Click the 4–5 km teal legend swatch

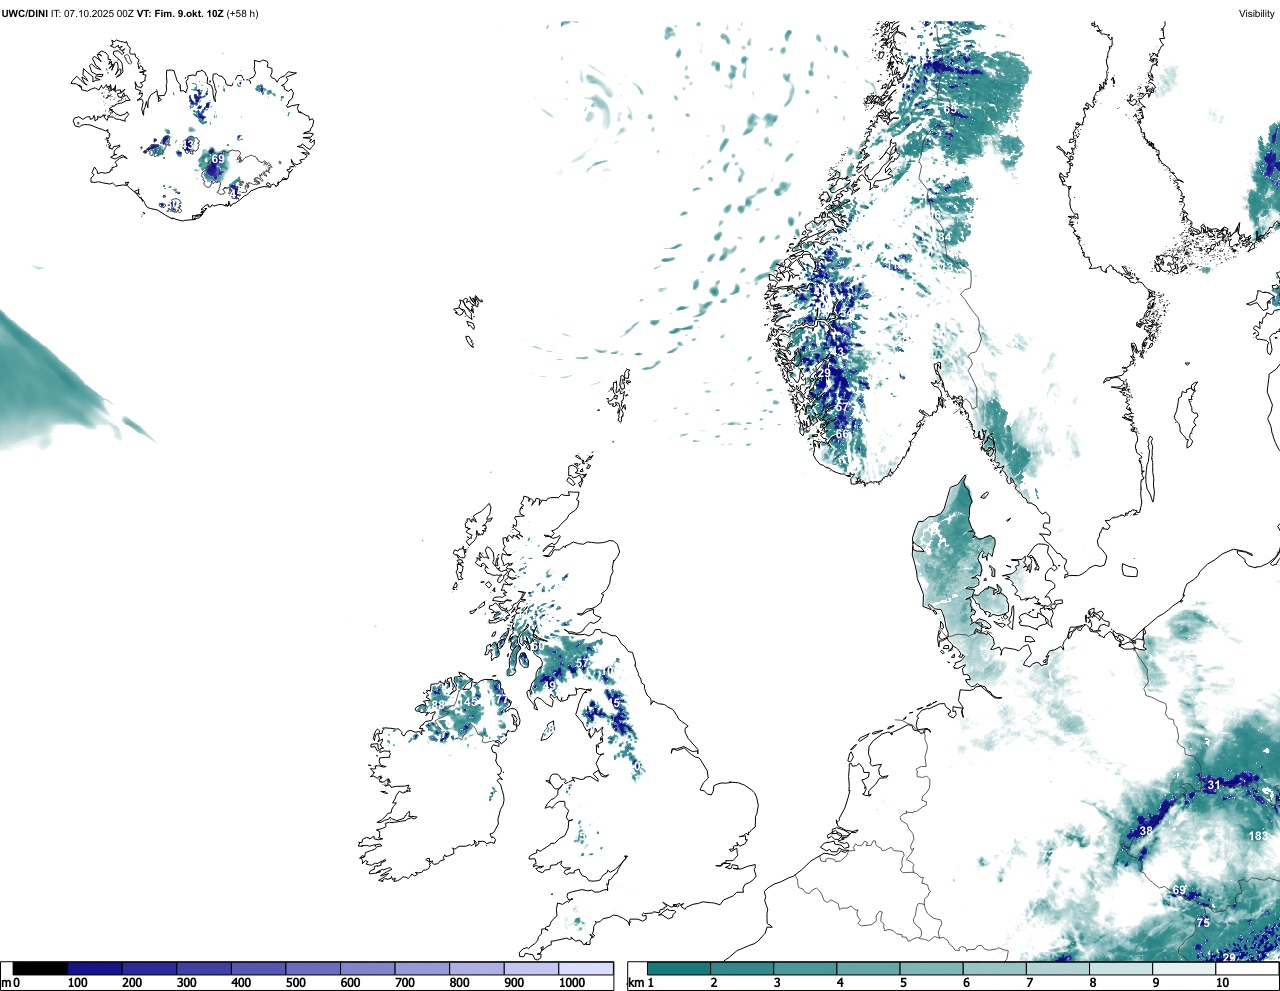pyautogui.click(x=868, y=968)
